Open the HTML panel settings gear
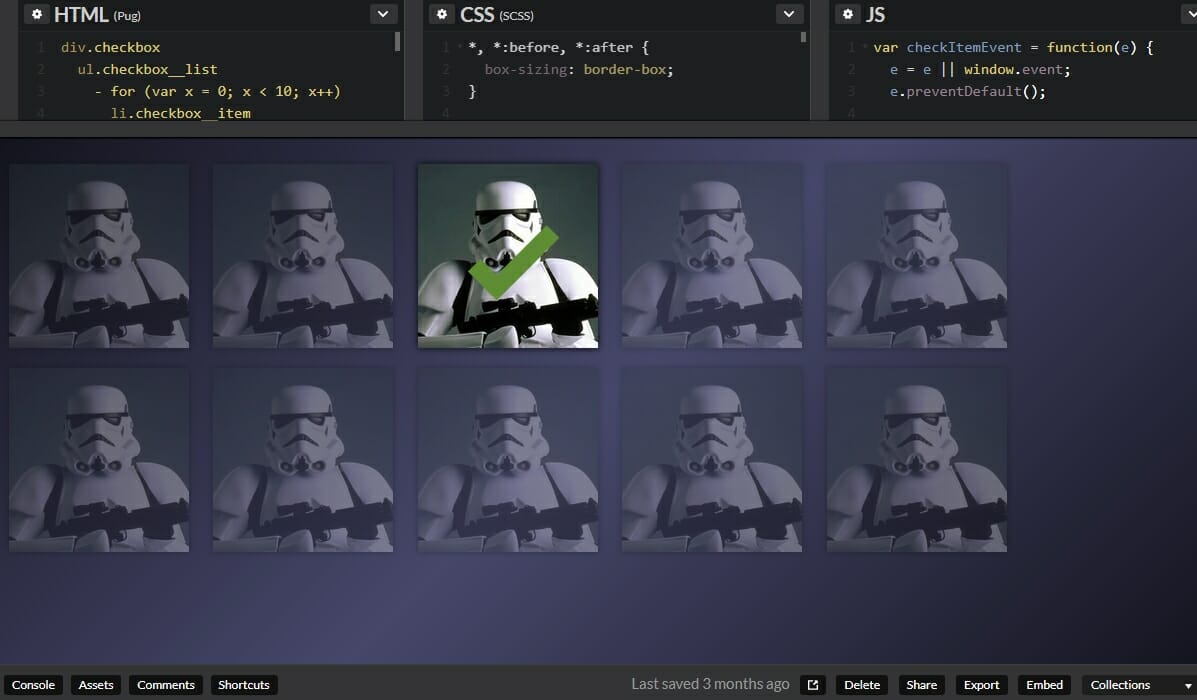This screenshot has width=1197, height=700. [x=37, y=14]
